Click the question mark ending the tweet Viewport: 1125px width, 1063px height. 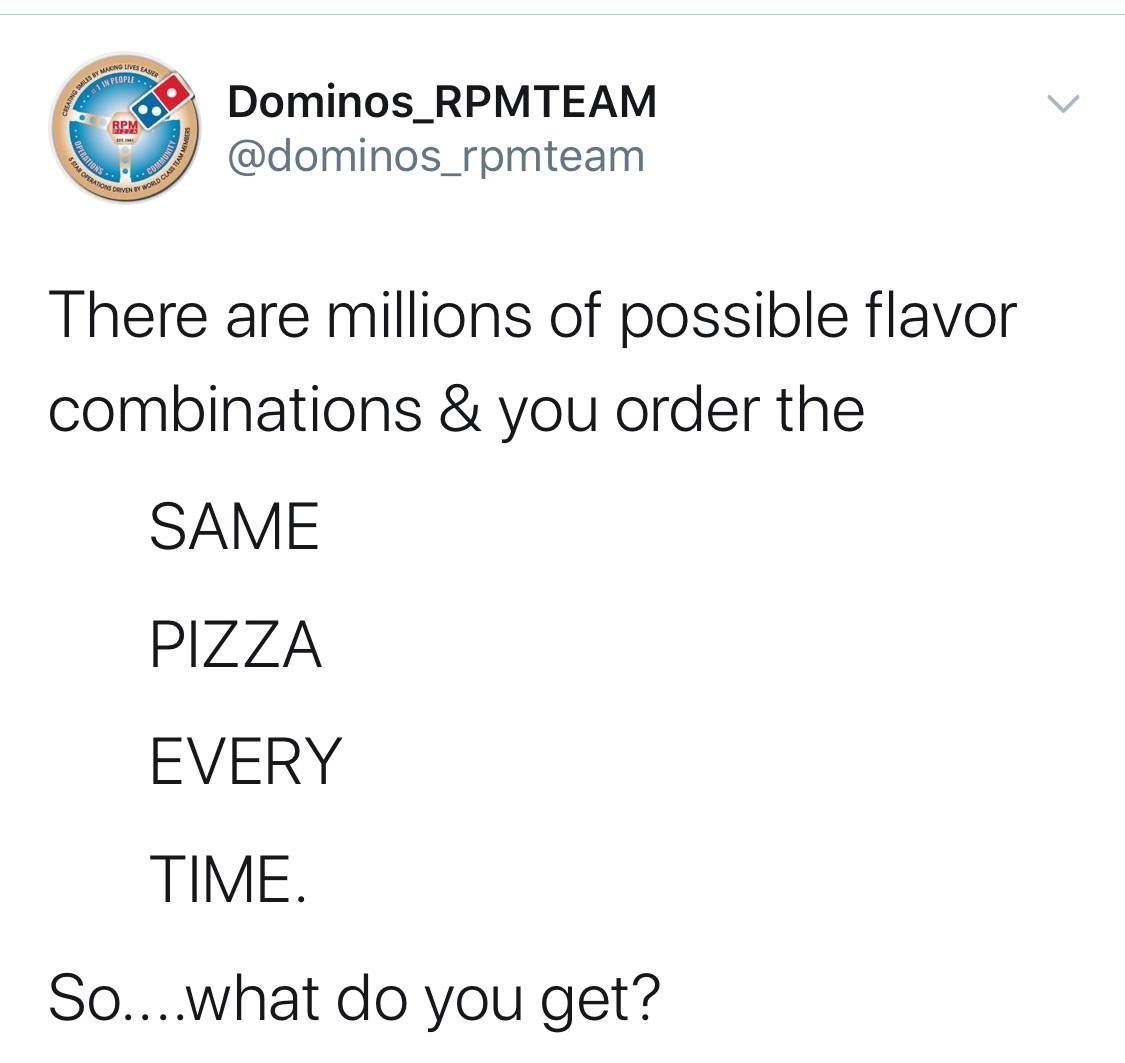click(646, 995)
